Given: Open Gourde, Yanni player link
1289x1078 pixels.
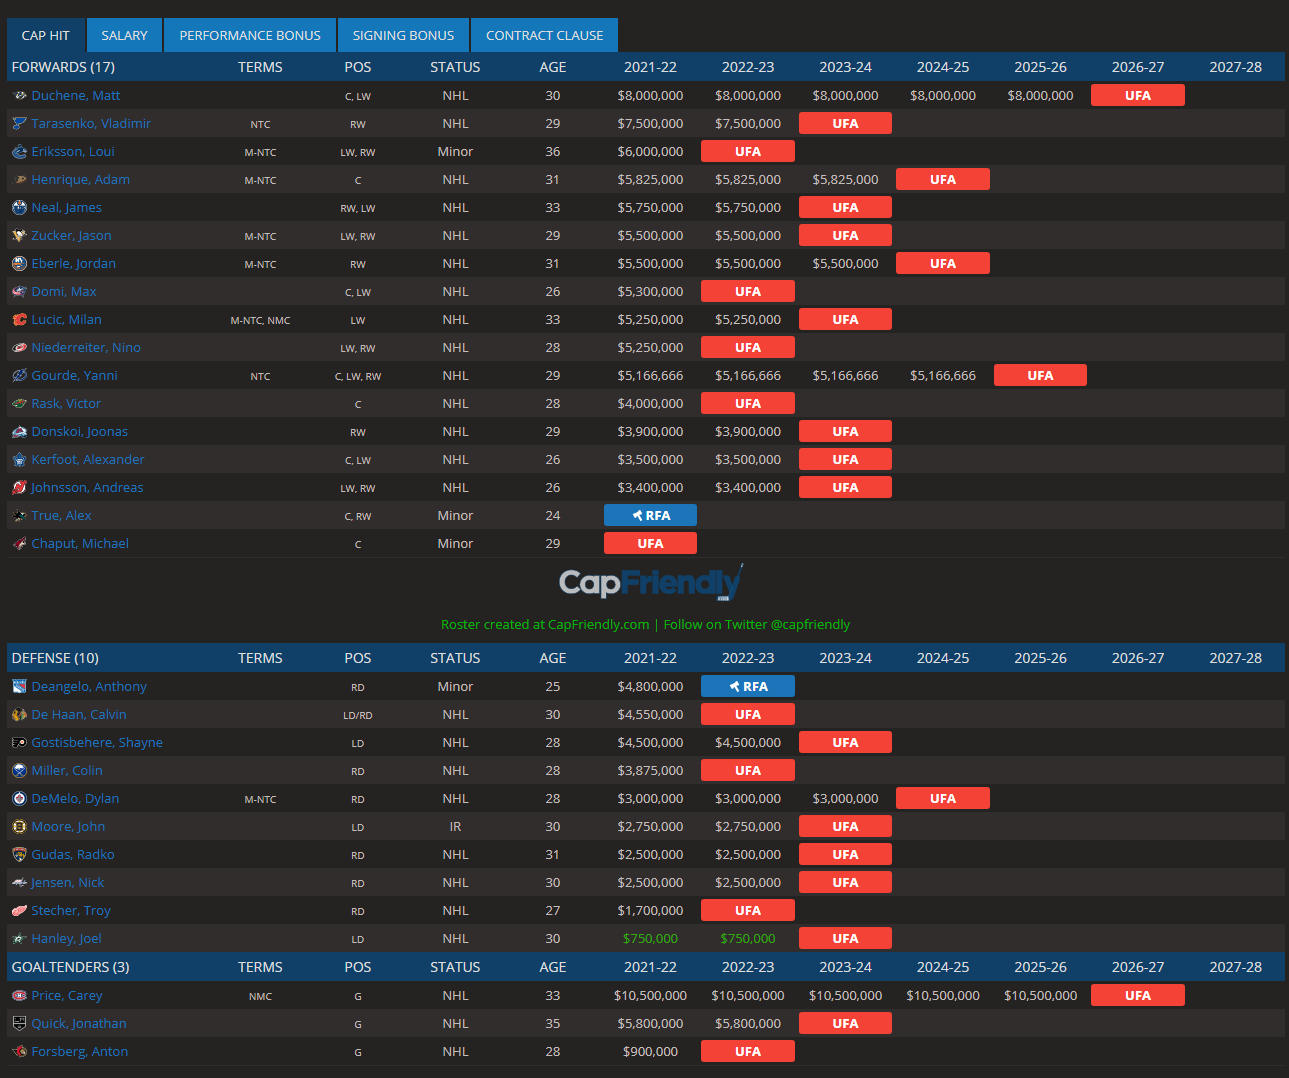Looking at the screenshot, I should [x=74, y=376].
